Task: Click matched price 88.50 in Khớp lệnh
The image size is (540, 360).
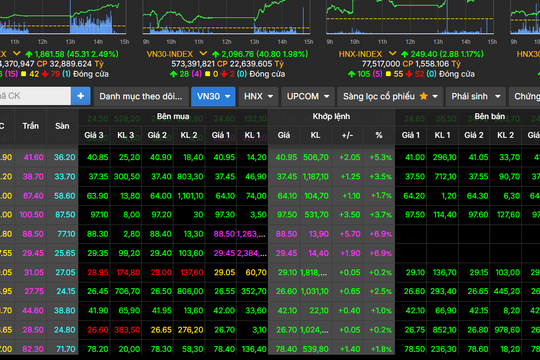Action: pos(286,234)
